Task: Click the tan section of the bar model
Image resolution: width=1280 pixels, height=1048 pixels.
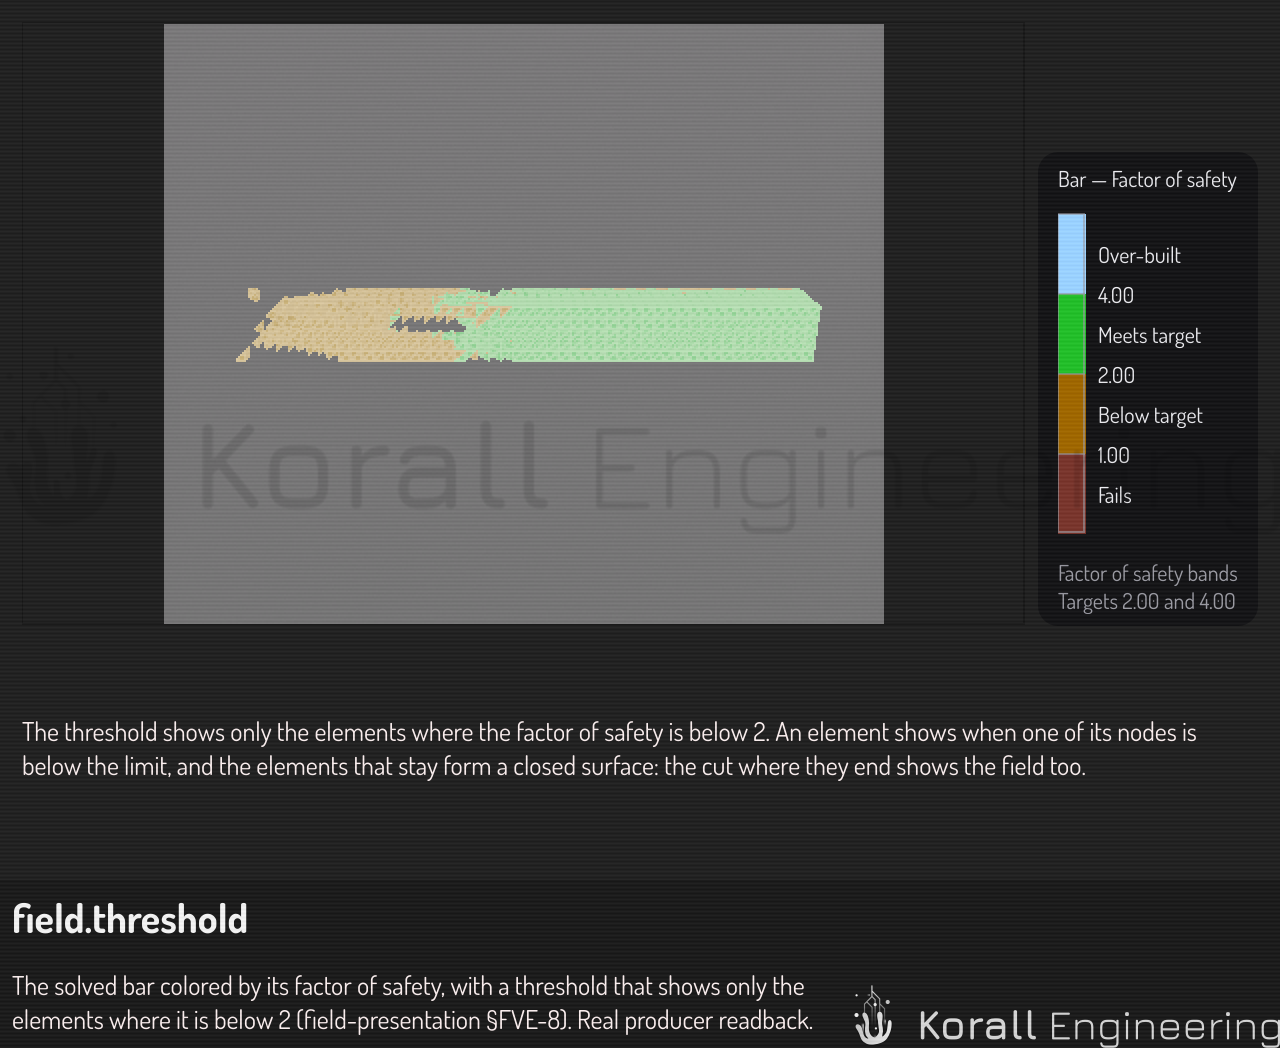Action: [350, 325]
